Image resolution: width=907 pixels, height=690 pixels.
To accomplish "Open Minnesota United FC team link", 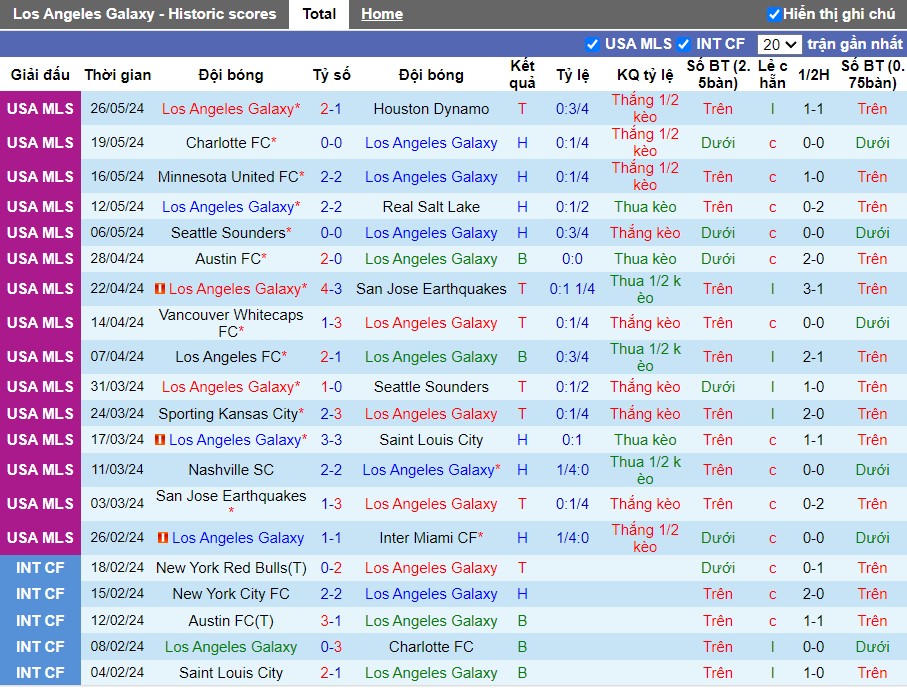I will (231, 176).
